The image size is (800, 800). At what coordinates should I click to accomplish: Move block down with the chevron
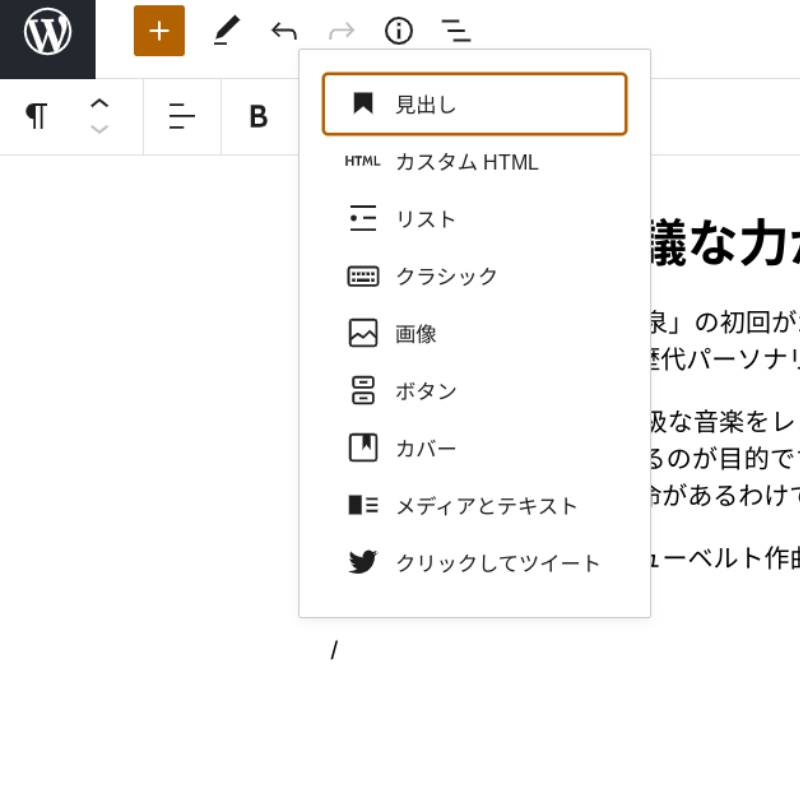[99, 130]
